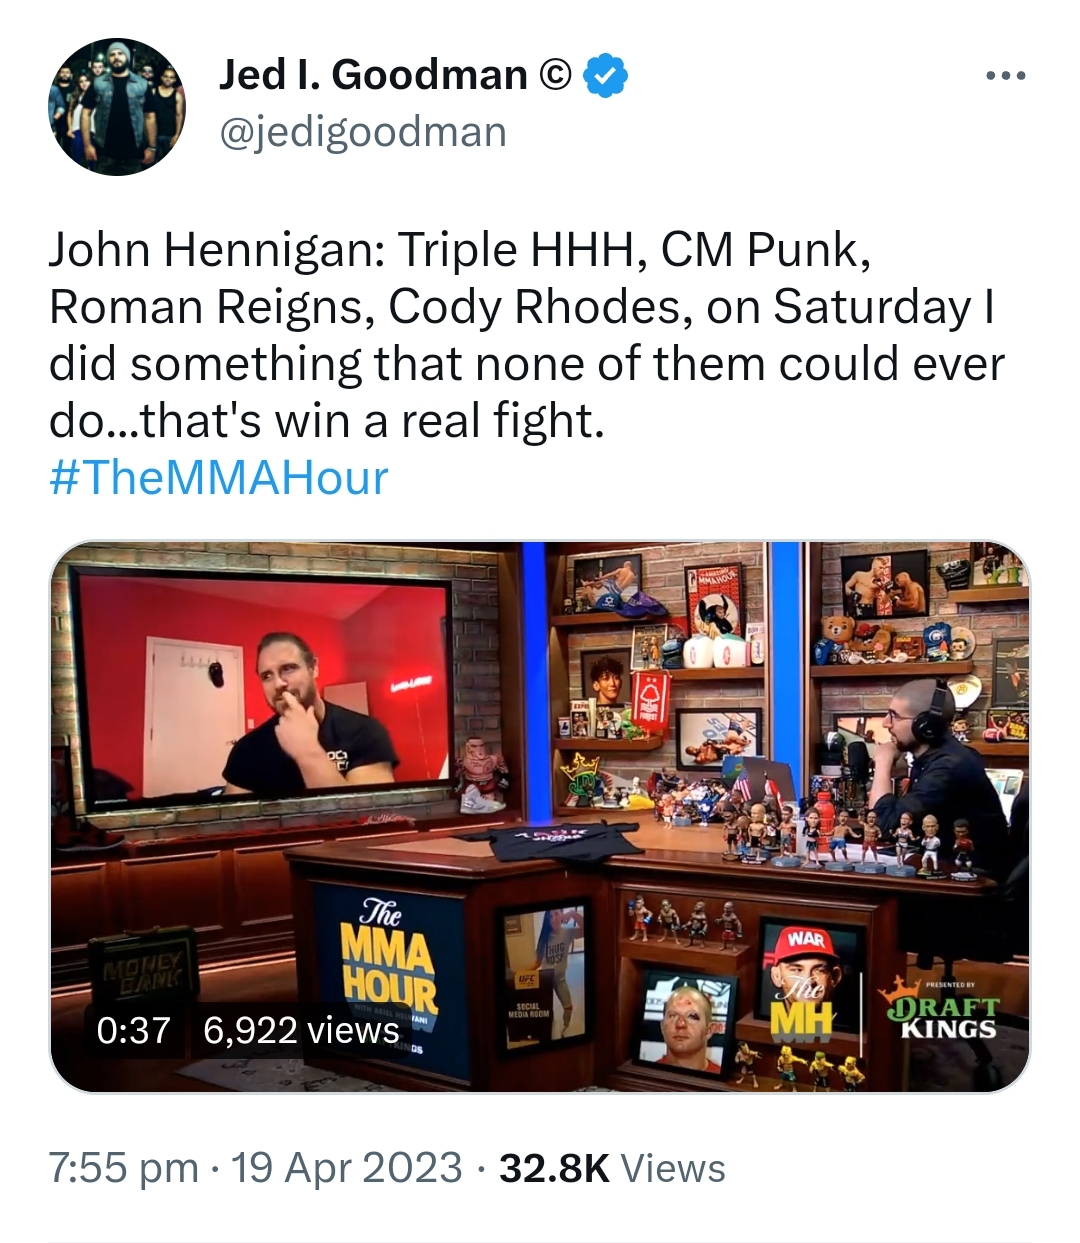
Task: Click the 6,922 views video label
Action: pos(301,1030)
